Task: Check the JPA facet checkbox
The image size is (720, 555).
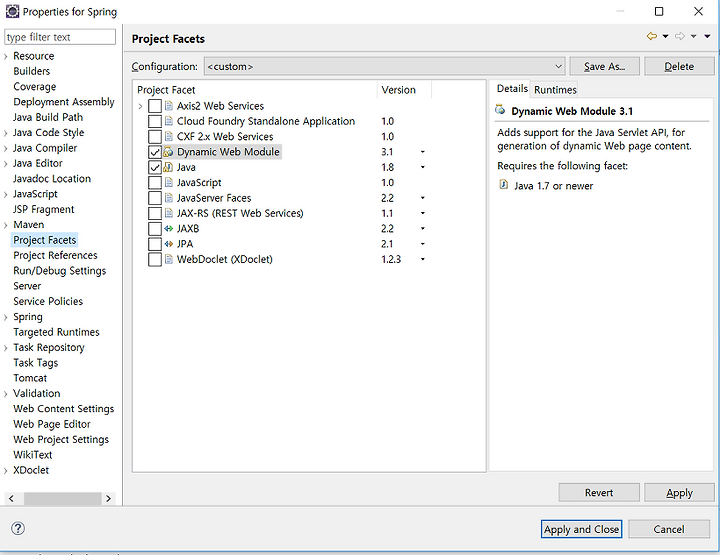Action: click(155, 244)
